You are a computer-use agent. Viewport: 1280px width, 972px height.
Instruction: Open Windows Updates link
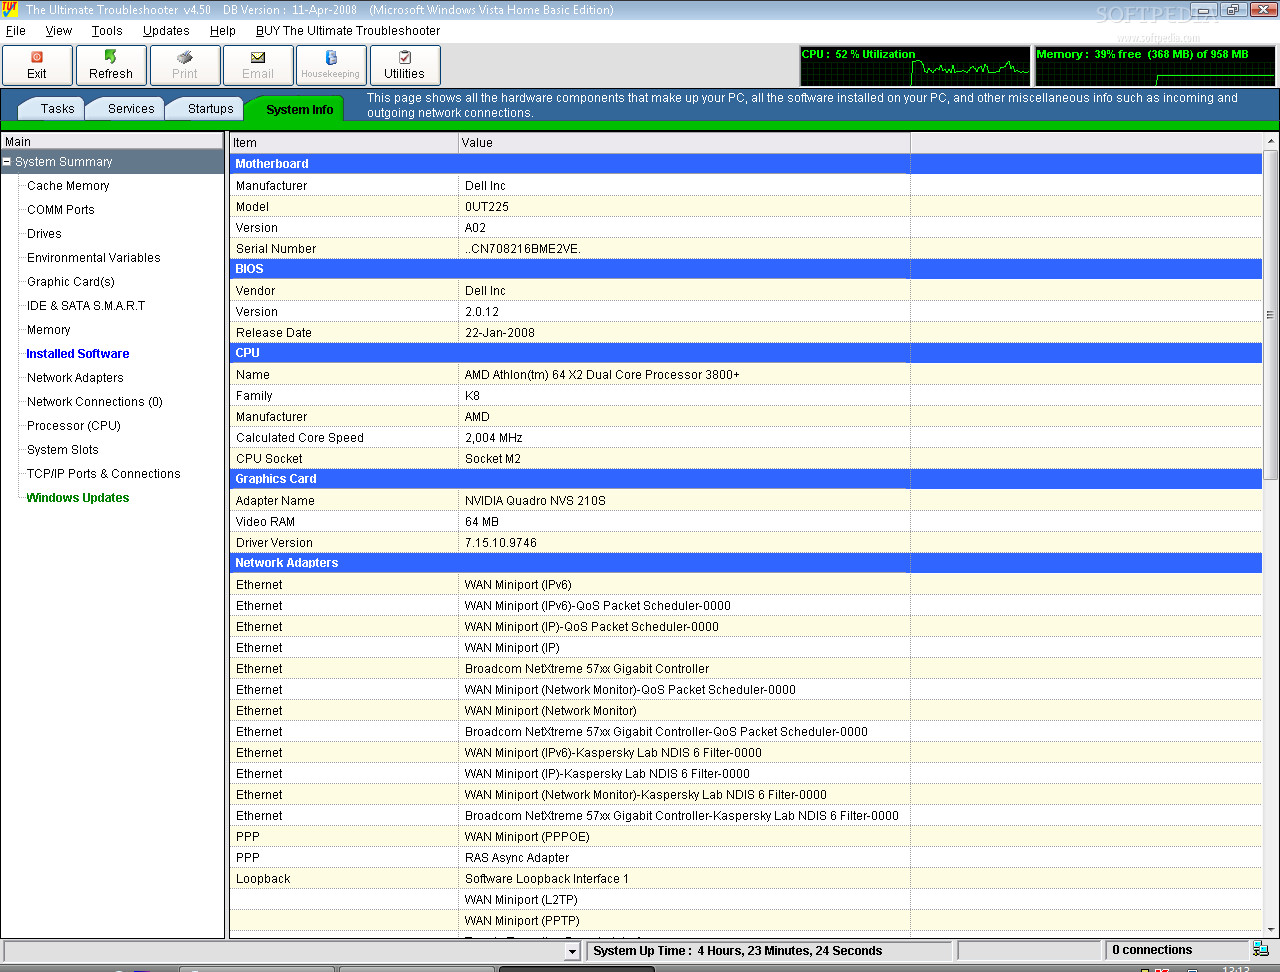pos(78,498)
